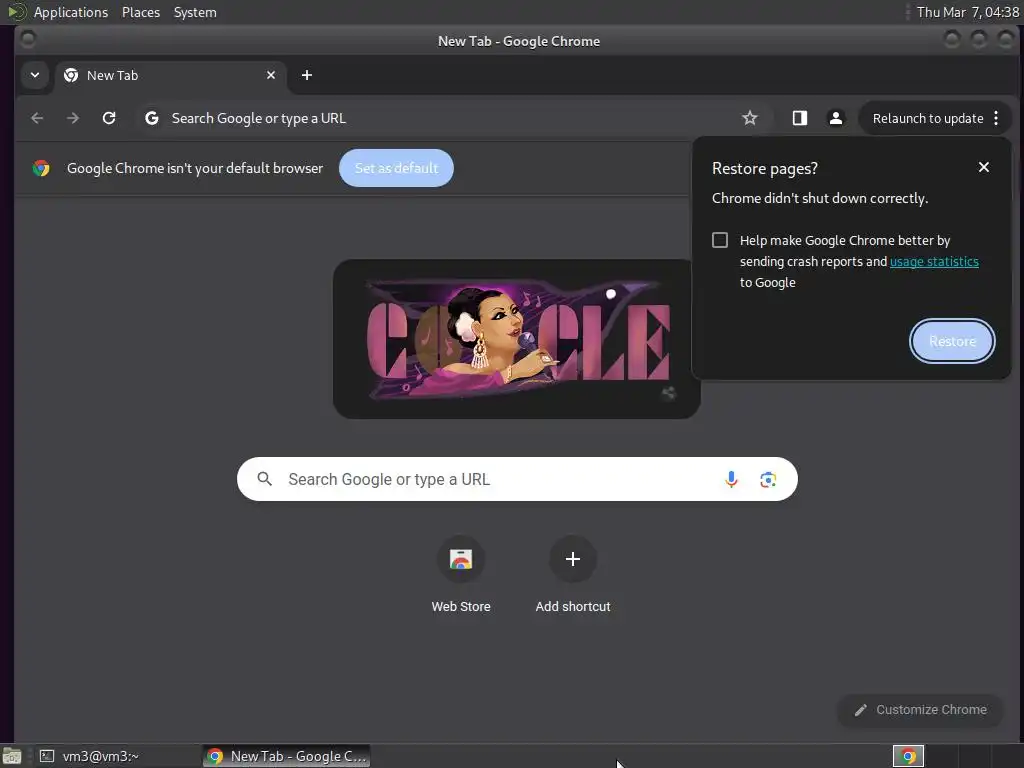Click the Restore button
1024x768 pixels.
[952, 341]
